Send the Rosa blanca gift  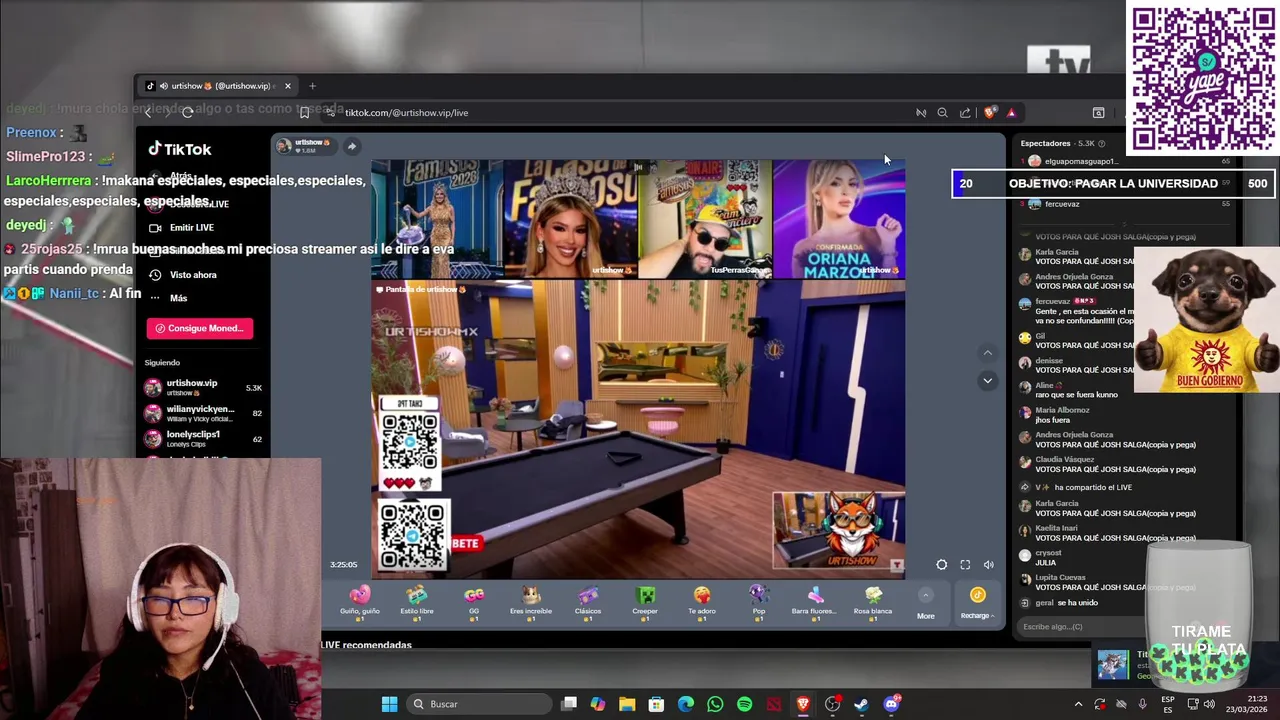click(873, 602)
